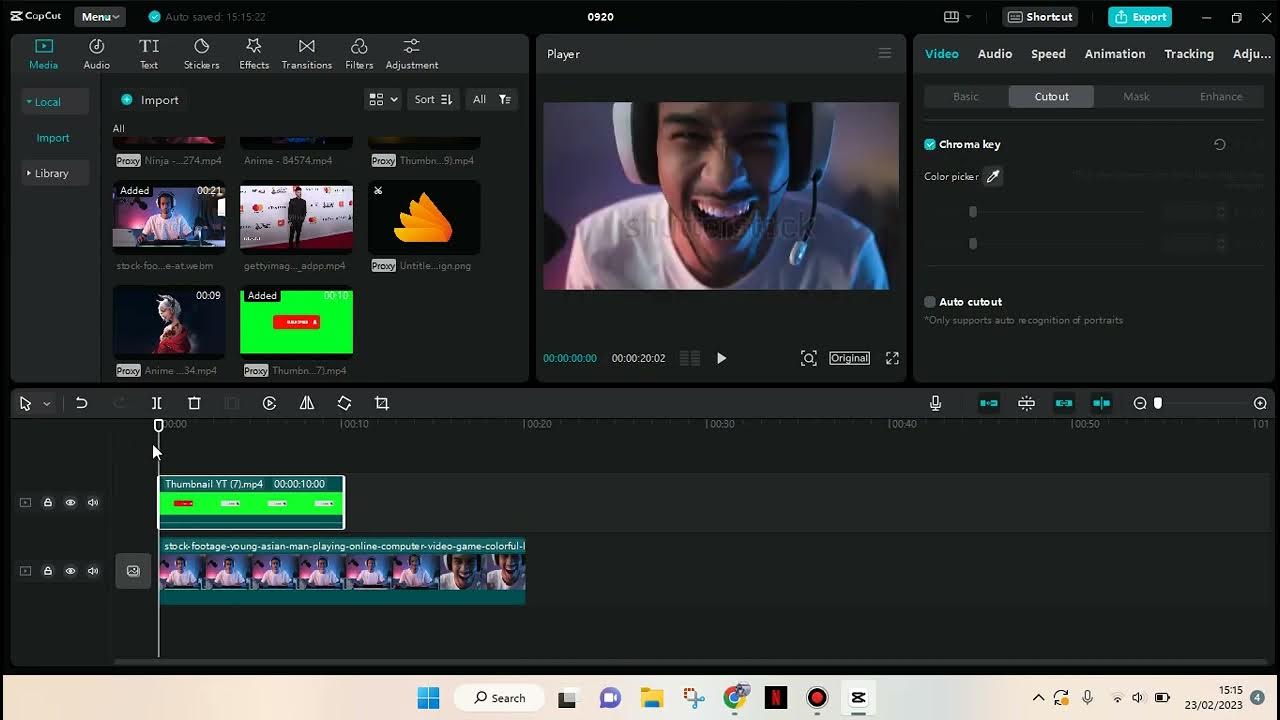The width and height of the screenshot is (1280, 720).
Task: Click the Reverse playback icon
Action: tap(269, 403)
